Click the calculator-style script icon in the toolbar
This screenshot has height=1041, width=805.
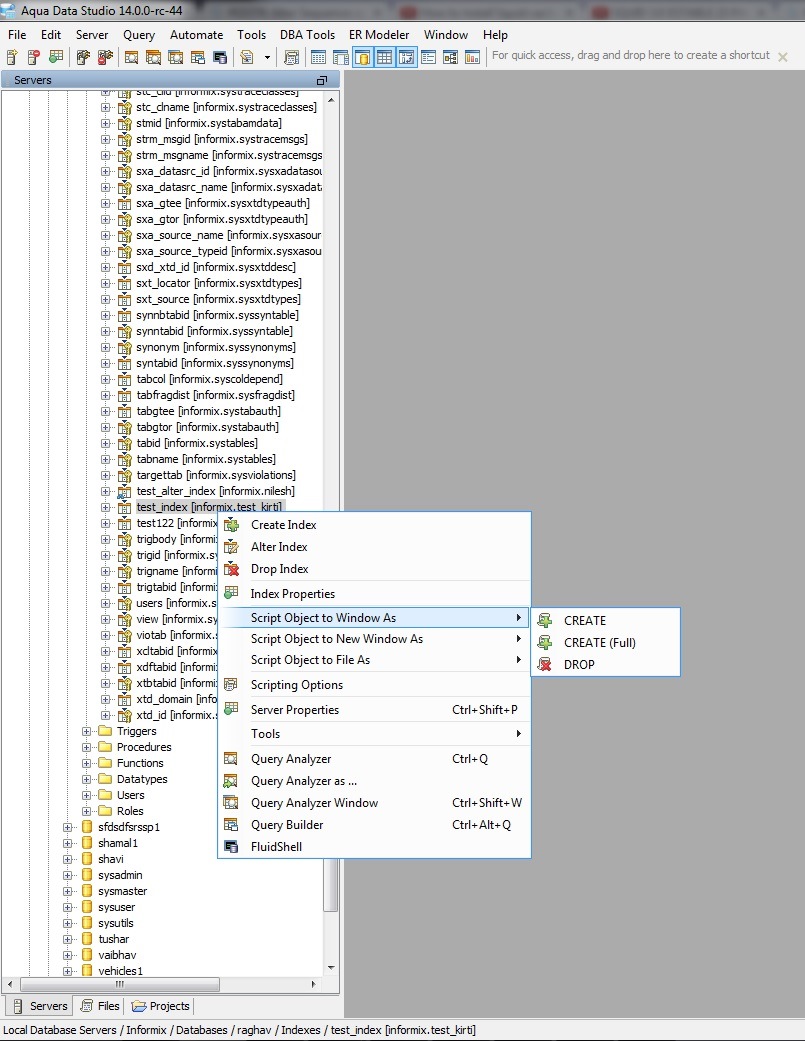tap(291, 58)
